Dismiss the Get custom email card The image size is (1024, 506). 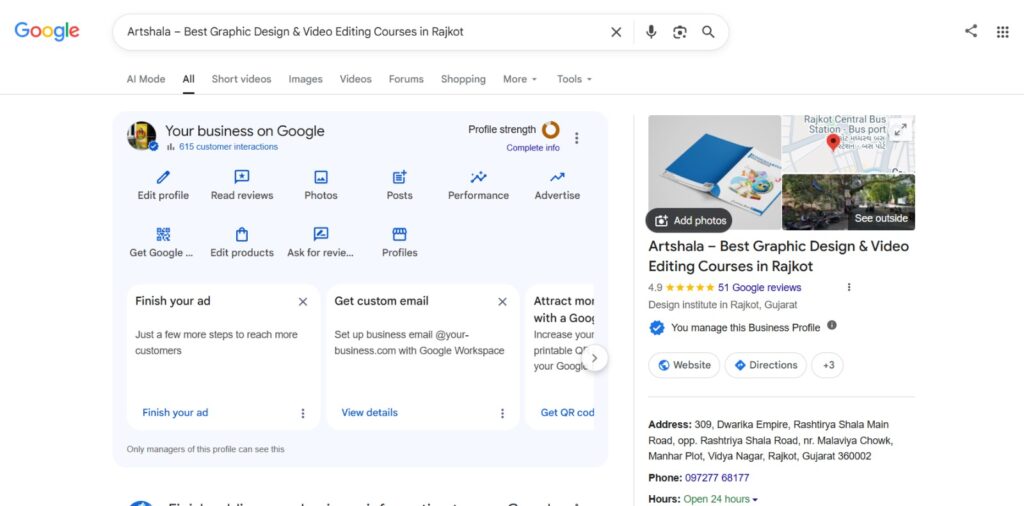click(502, 302)
